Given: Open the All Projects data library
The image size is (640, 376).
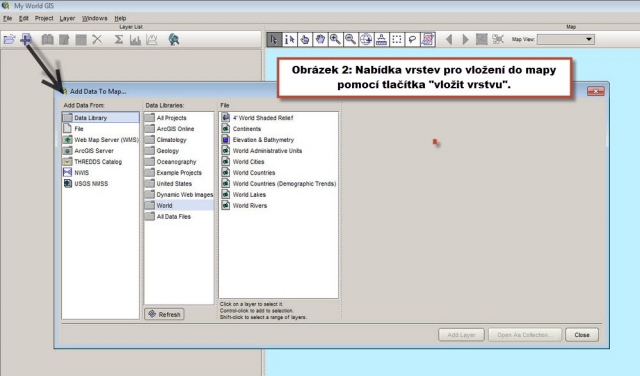Looking at the screenshot, I should point(179,118).
